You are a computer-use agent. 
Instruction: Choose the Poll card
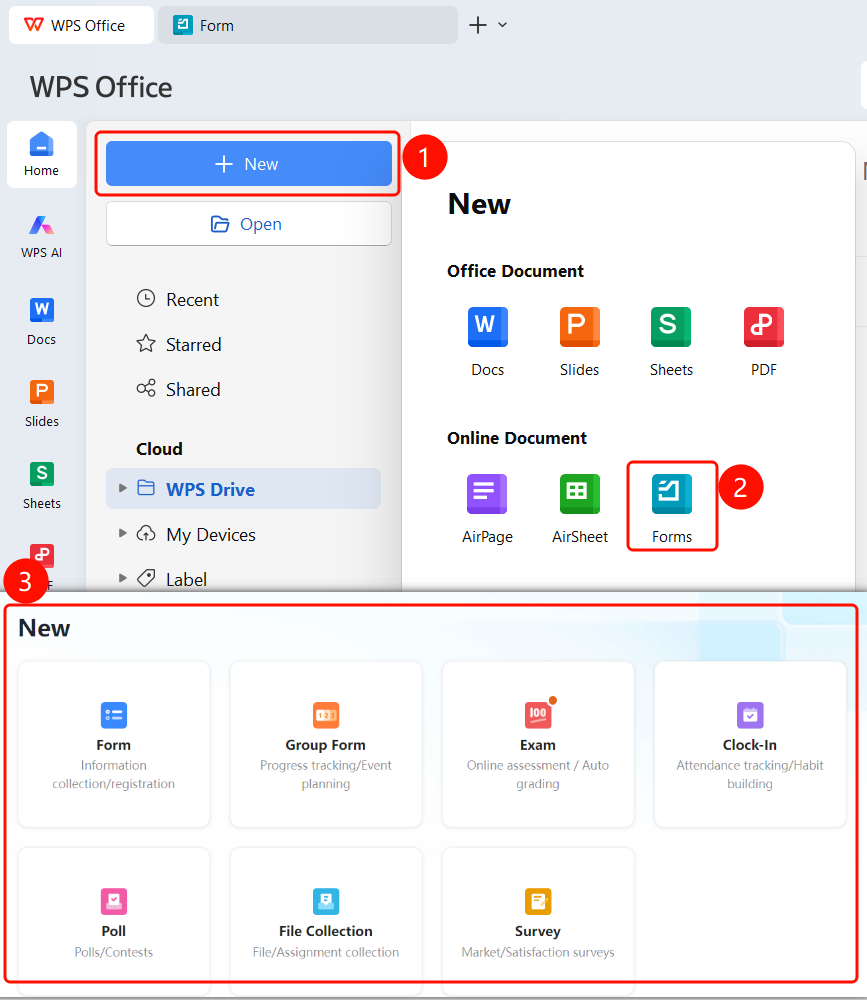pyautogui.click(x=114, y=922)
